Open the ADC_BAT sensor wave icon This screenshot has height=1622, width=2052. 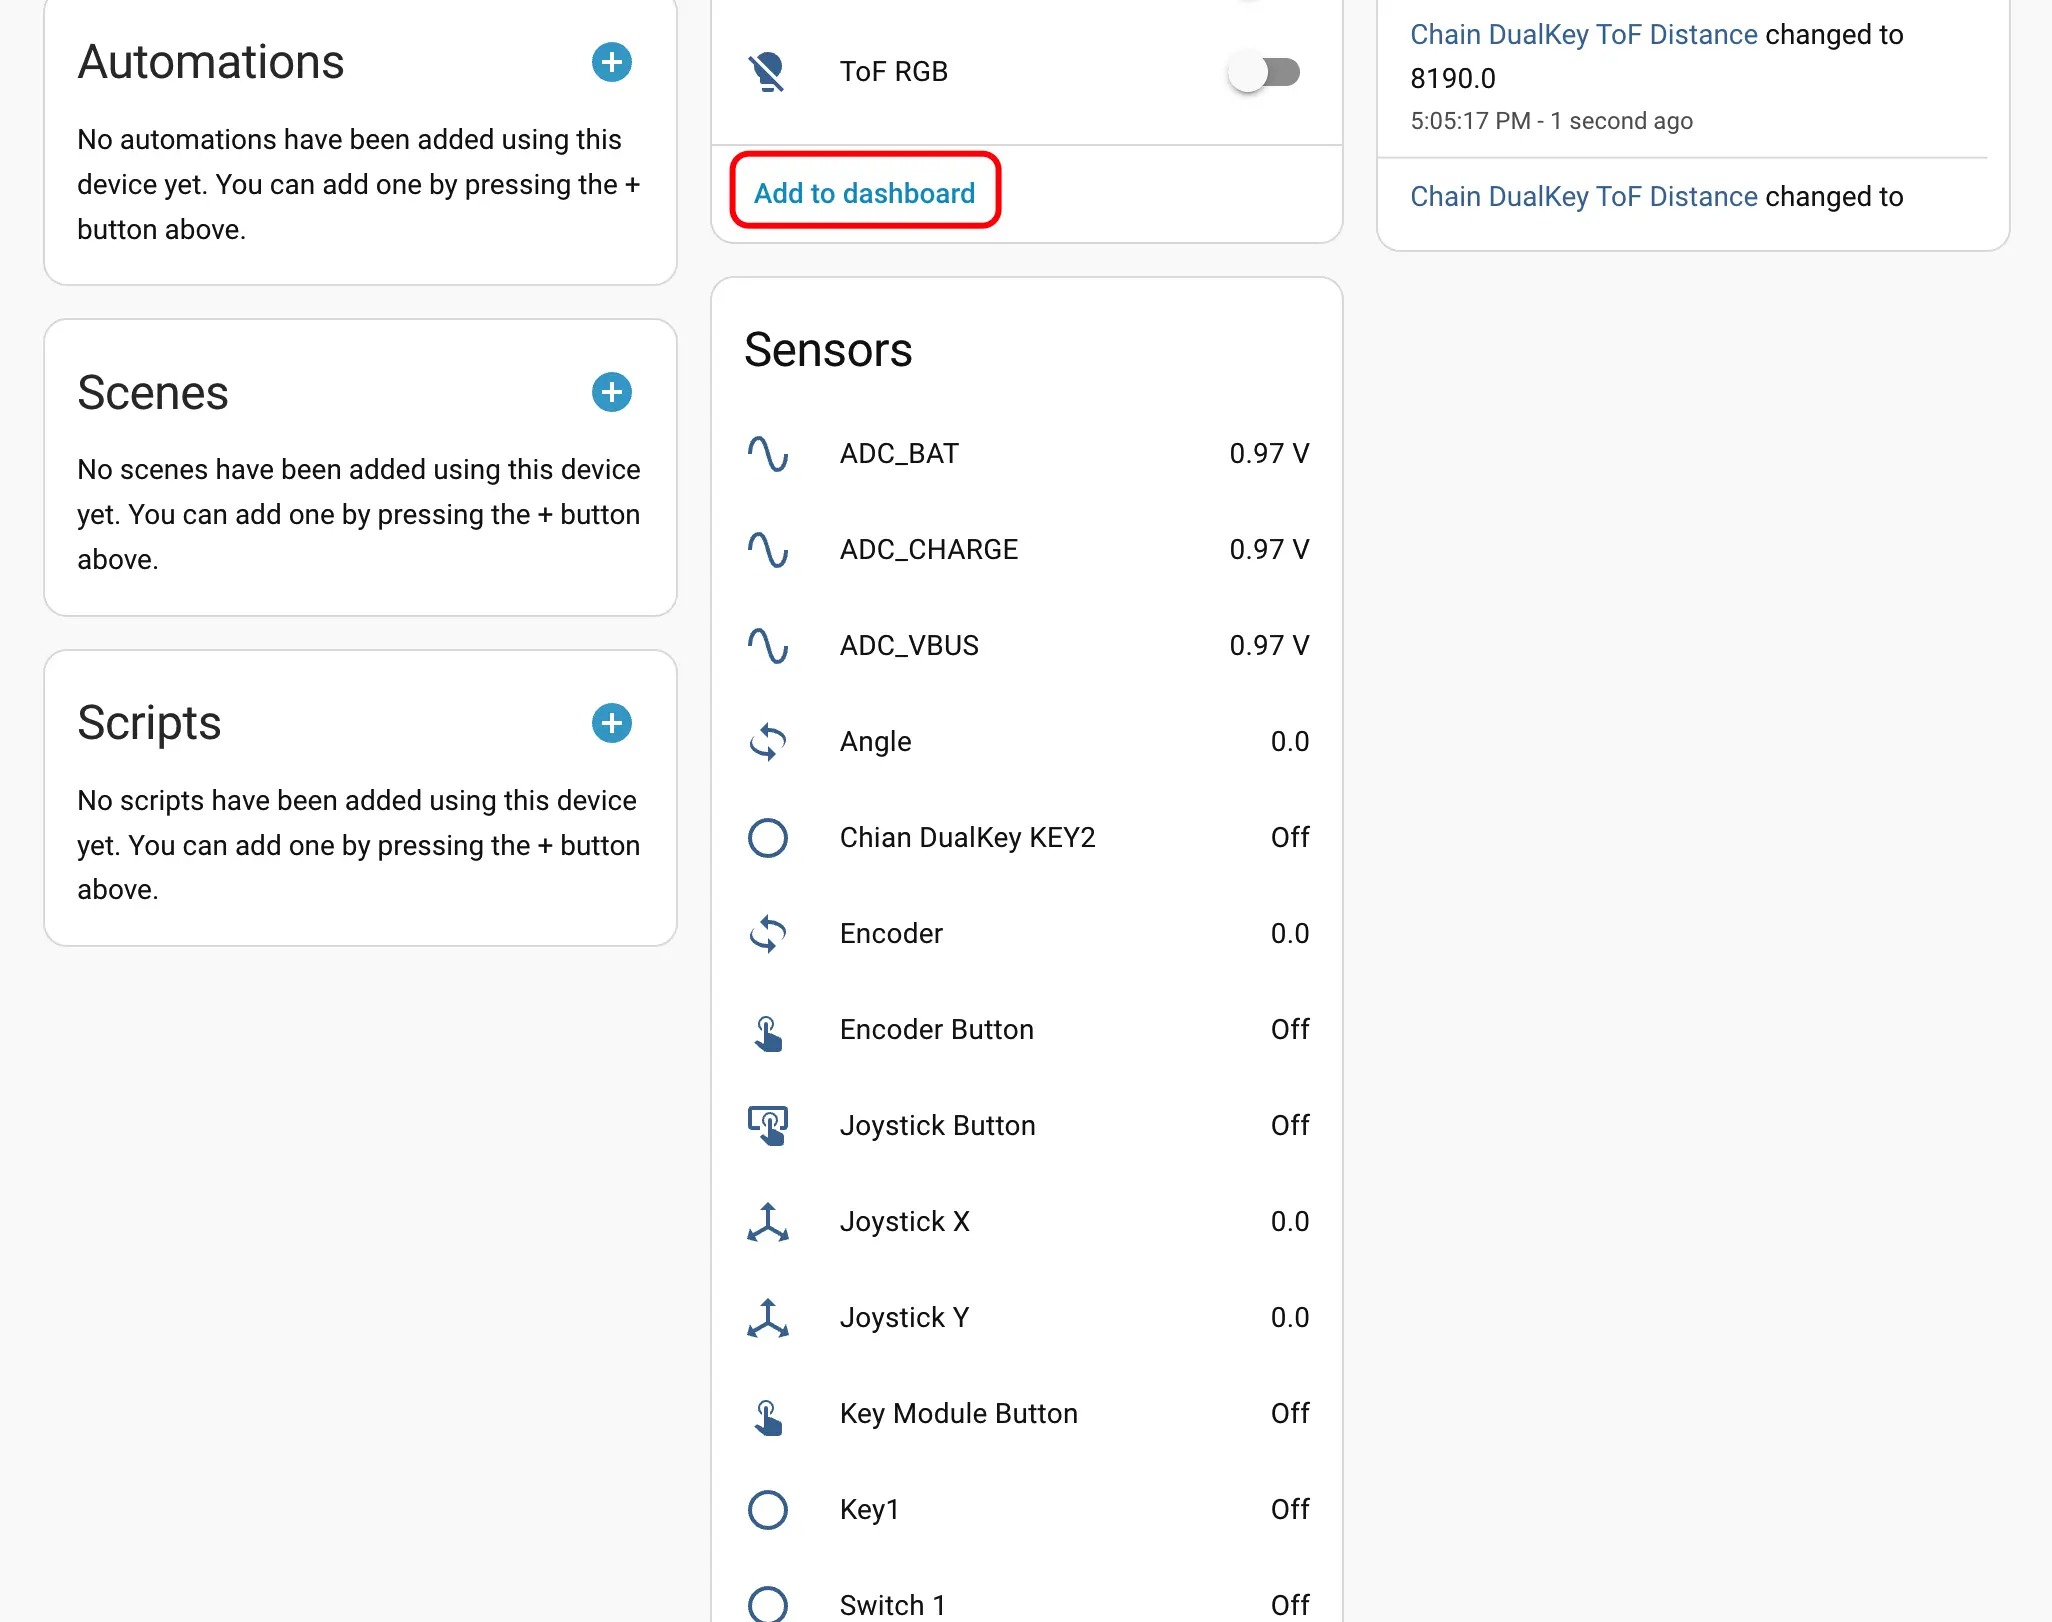[767, 454]
